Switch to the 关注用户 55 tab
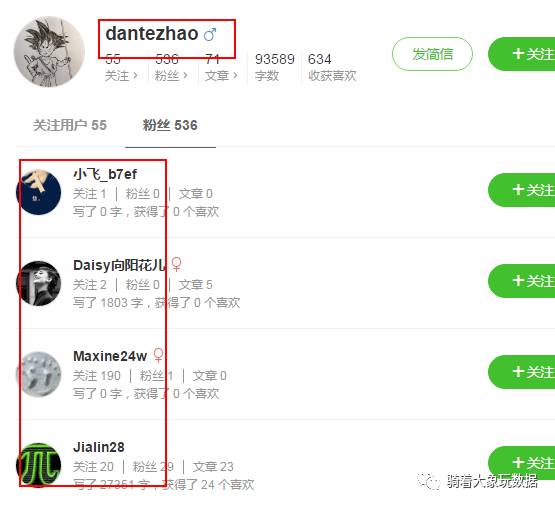 point(70,125)
